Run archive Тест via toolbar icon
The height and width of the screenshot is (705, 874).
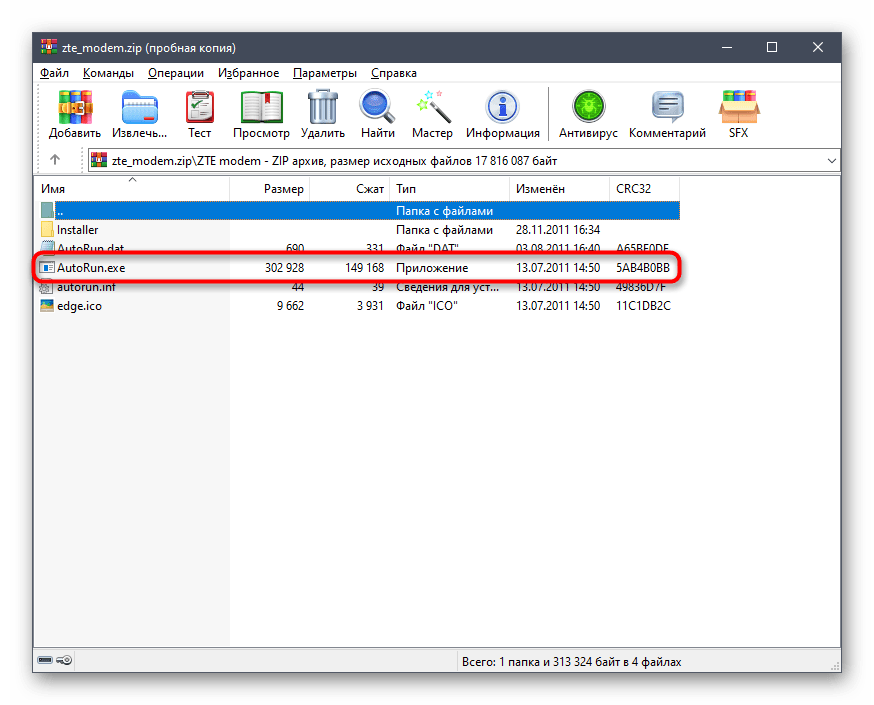click(x=200, y=107)
